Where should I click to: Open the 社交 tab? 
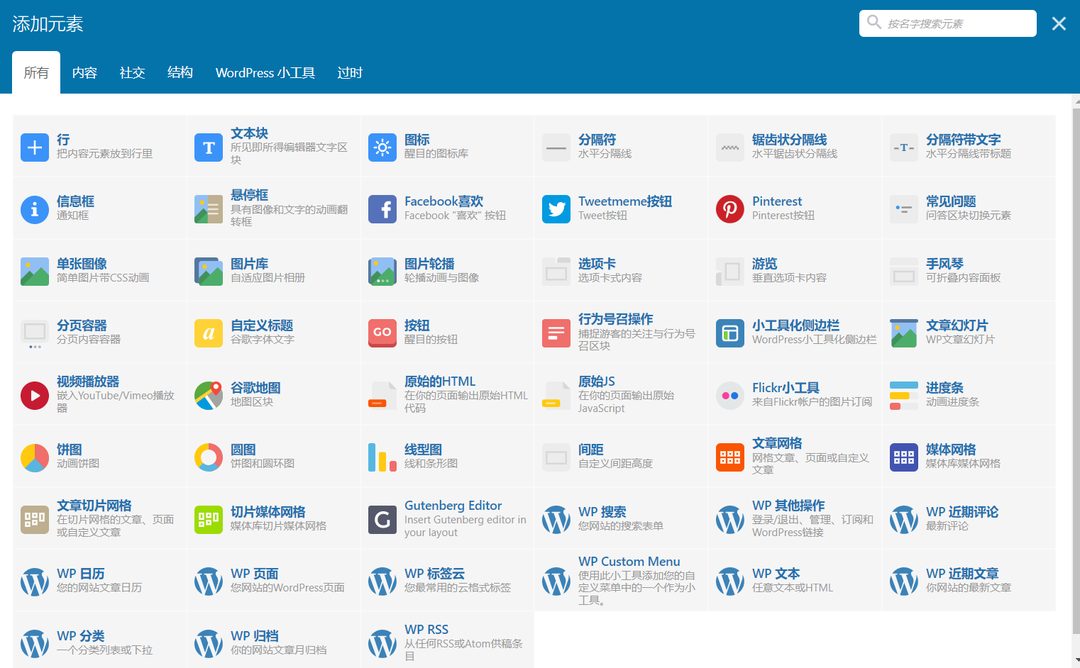pos(132,73)
